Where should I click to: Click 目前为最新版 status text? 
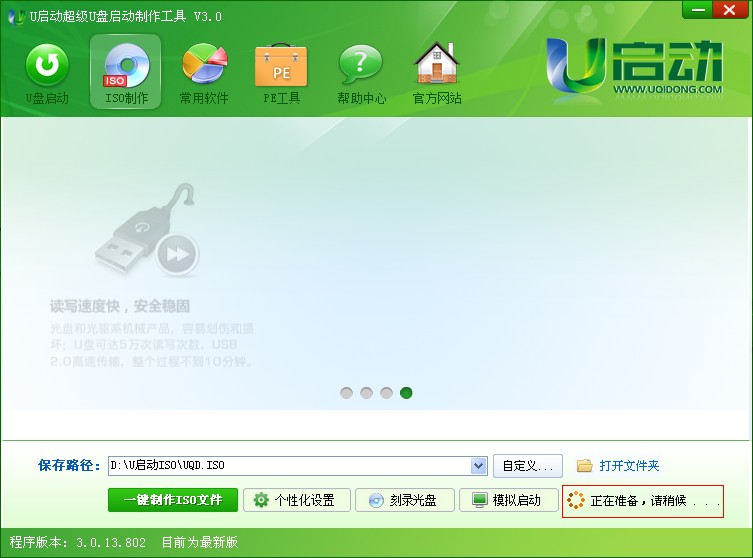point(200,543)
